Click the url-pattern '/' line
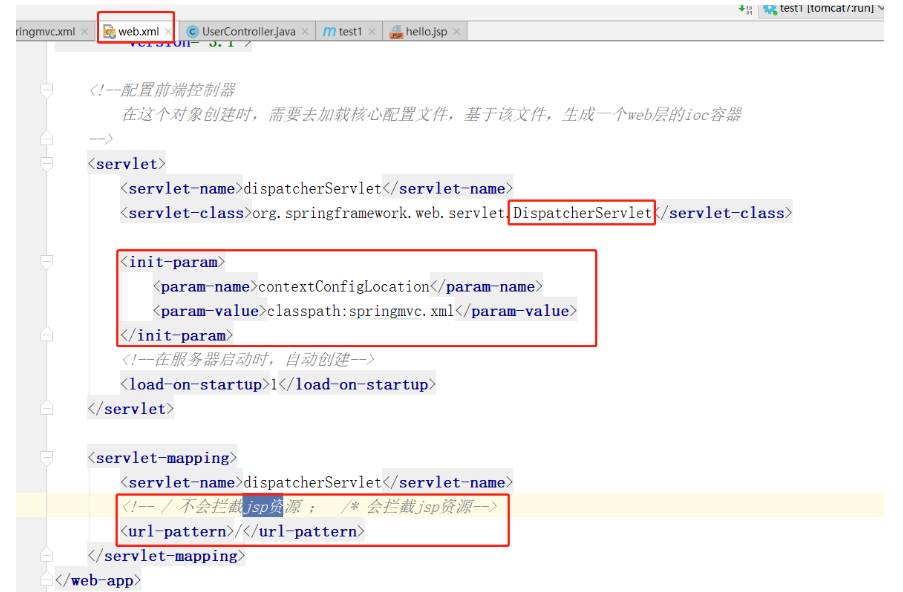This screenshot has height=592, width=903. pyautogui.click(x=242, y=532)
